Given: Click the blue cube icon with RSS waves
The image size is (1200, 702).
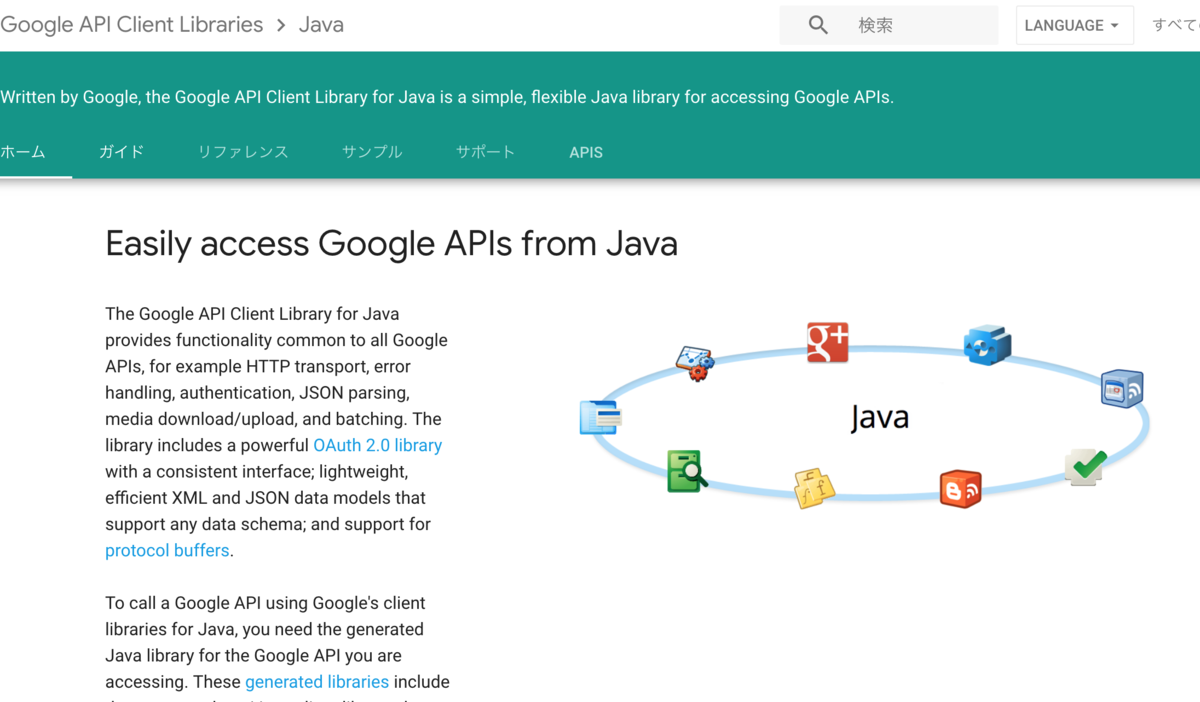Looking at the screenshot, I should click(1121, 389).
